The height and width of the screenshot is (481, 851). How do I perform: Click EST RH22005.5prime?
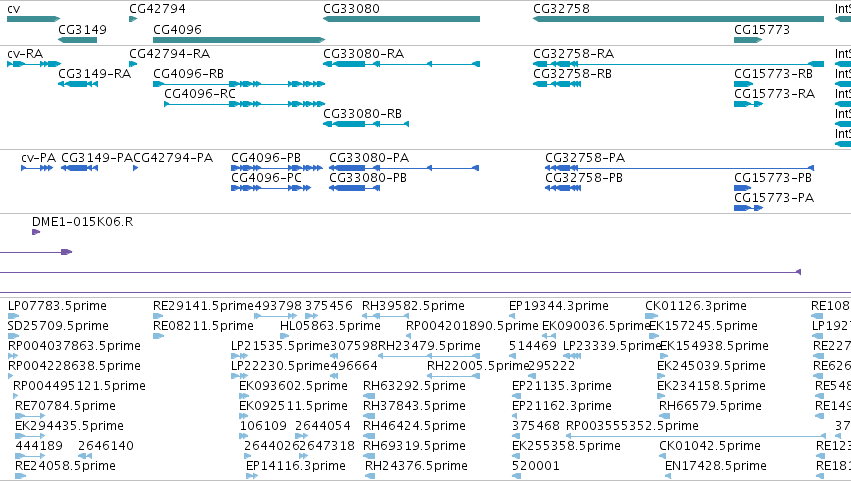coord(478,366)
